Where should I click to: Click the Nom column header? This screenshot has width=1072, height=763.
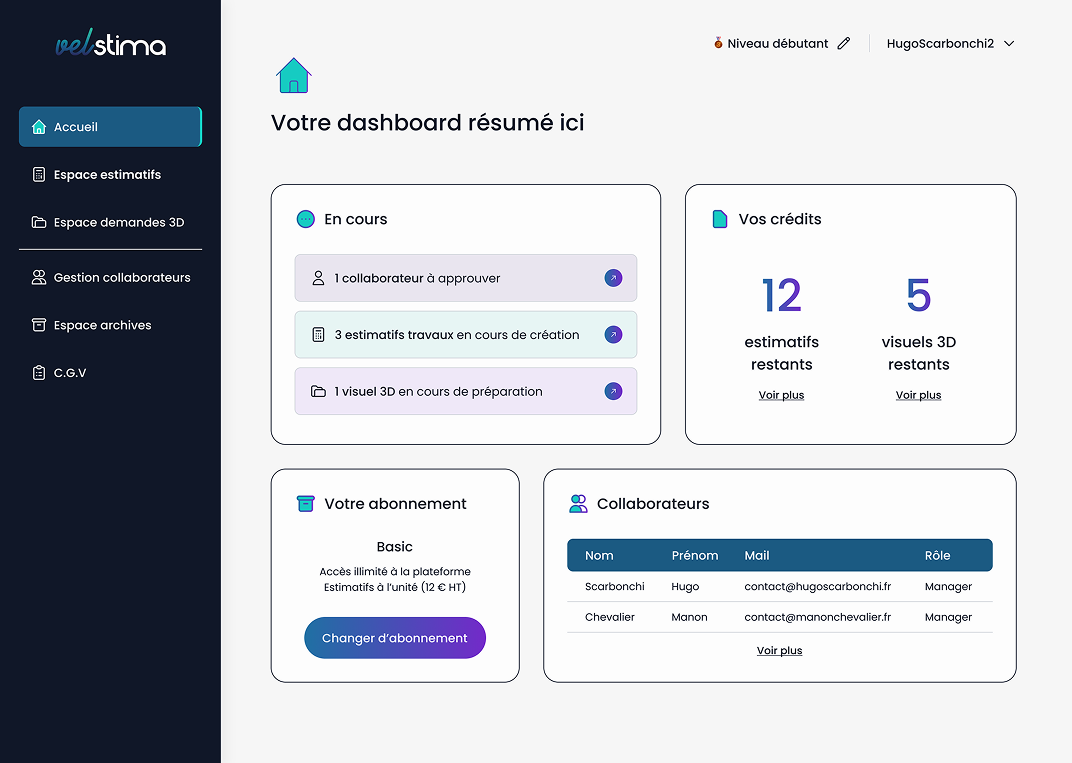click(599, 555)
